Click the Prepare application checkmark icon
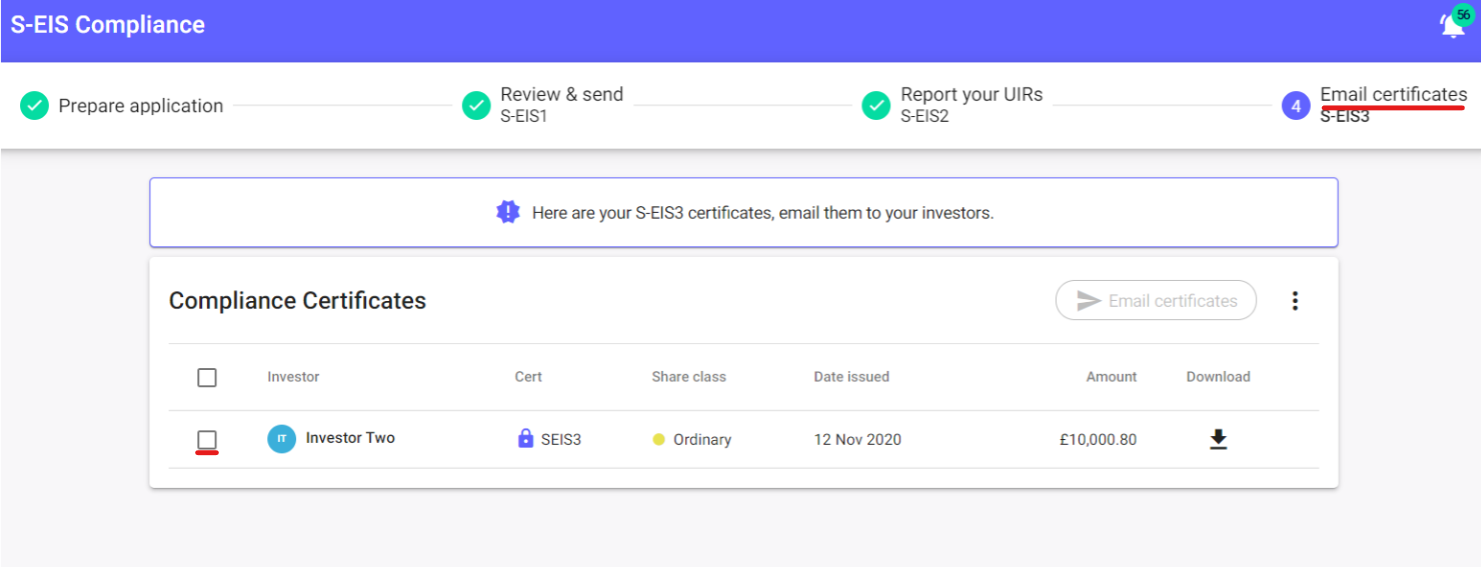Viewport: 1481px width, 567px height. click(x=34, y=105)
